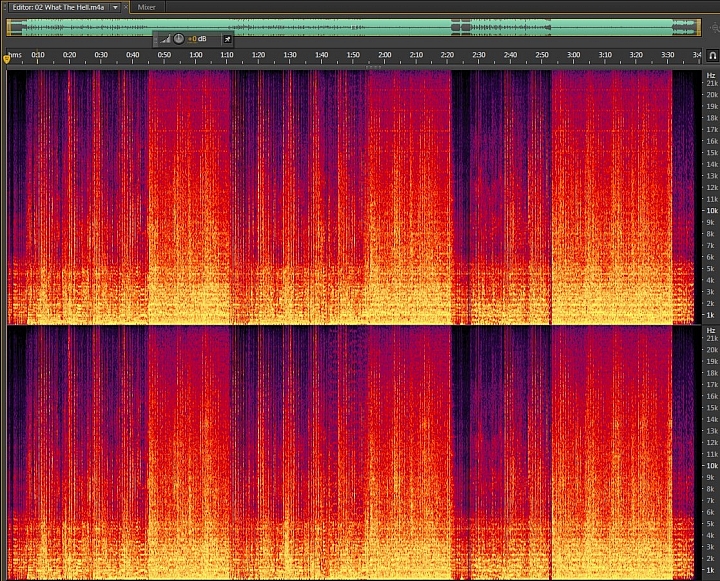Click the lower channel spectral frequency display
The image size is (720, 581).
[x=354, y=453]
